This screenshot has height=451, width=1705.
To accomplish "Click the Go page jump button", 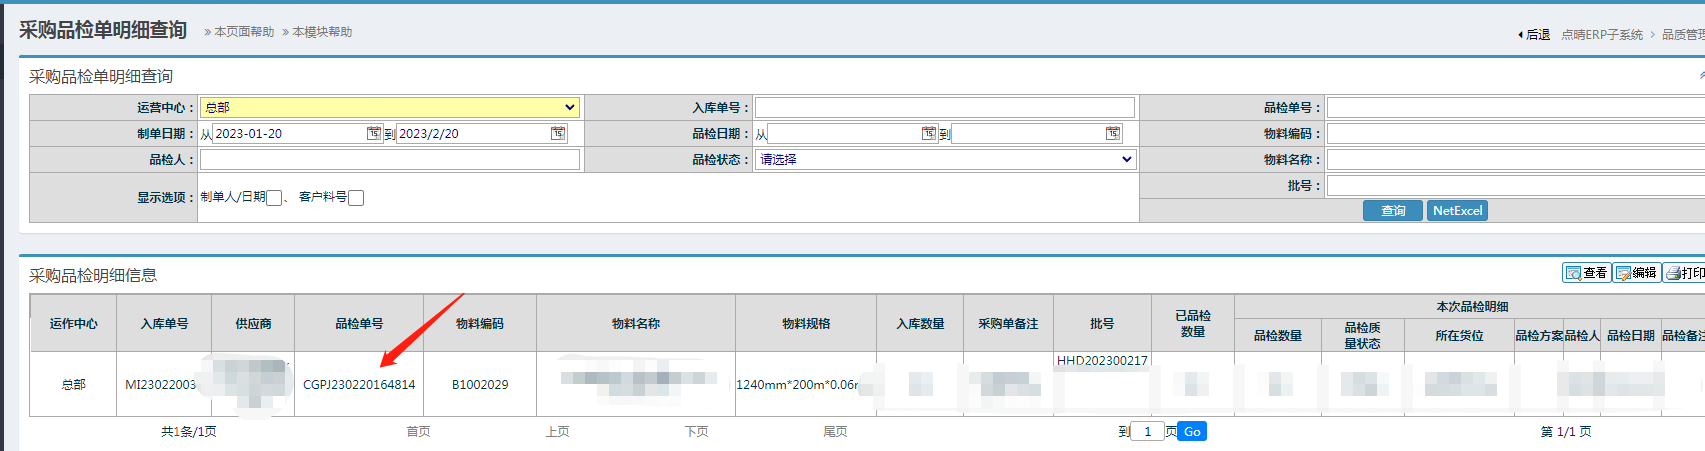I will 1192,432.
